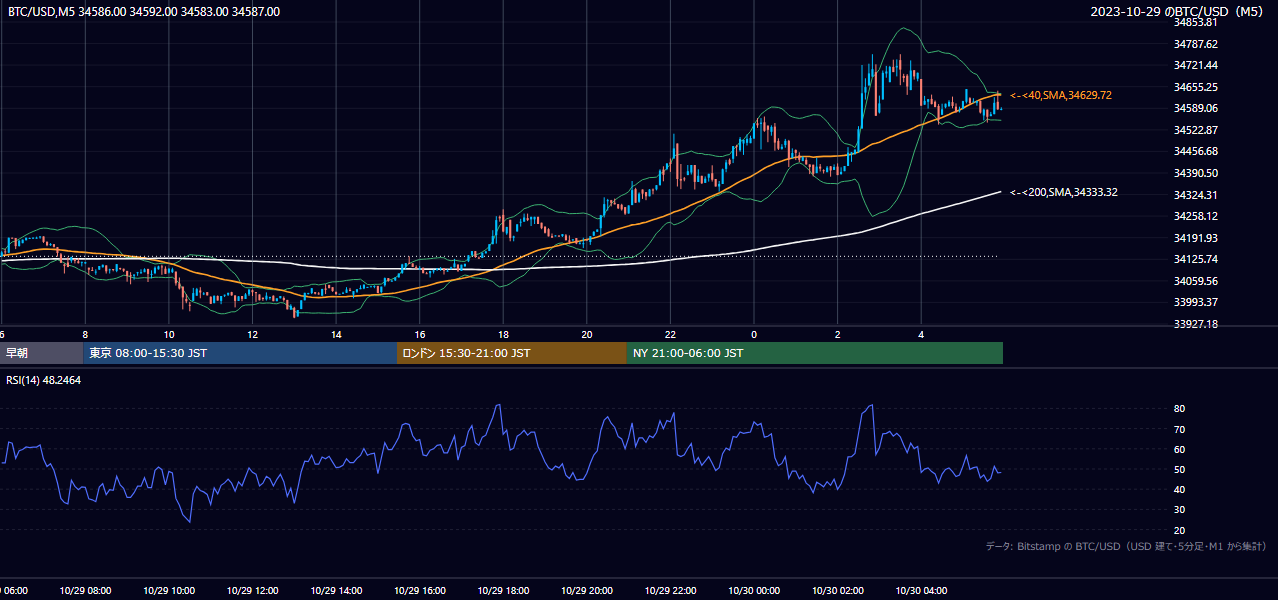Select the NY 21:00-06:00 JST session bar
Screen dimensions: 1278x600
815,353
